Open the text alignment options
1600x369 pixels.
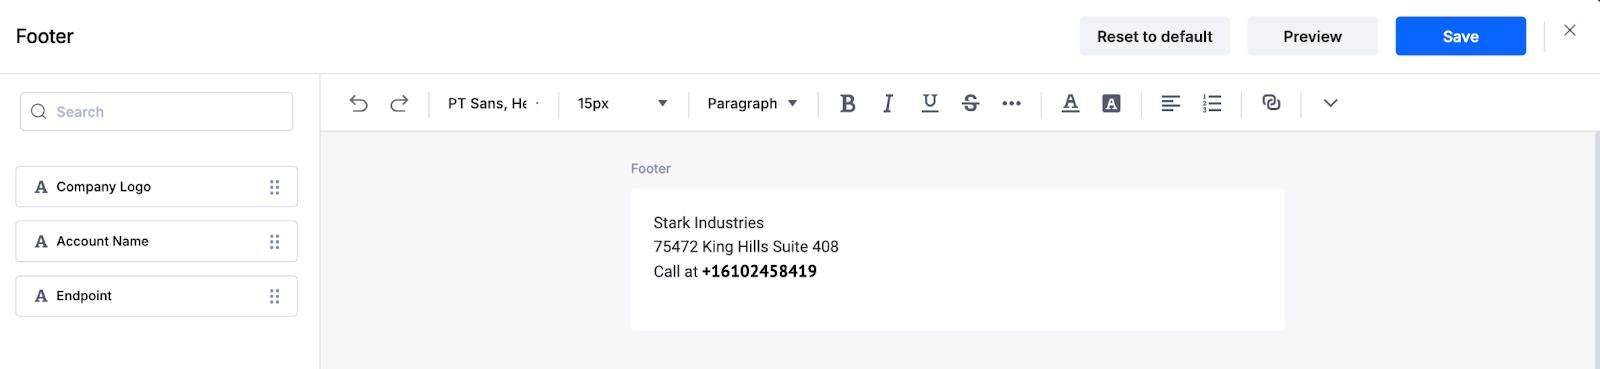[x=1170, y=103]
